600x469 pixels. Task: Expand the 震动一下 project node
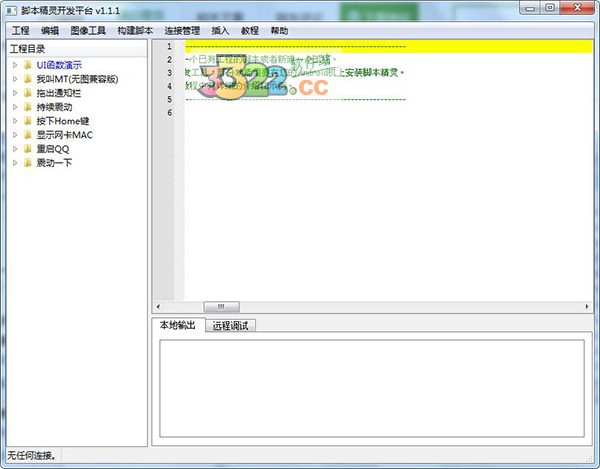pyautogui.click(x=15, y=163)
